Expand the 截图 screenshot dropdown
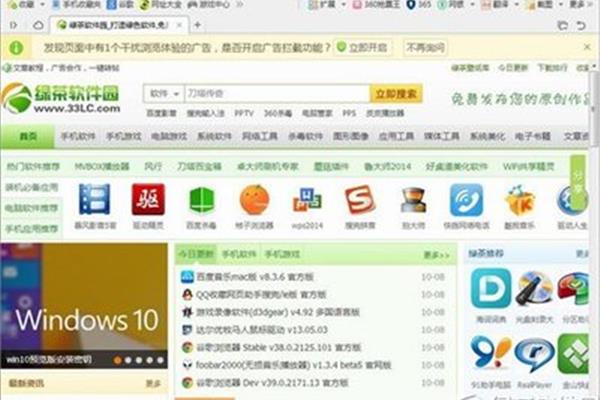600x400 pixels. click(560, 5)
